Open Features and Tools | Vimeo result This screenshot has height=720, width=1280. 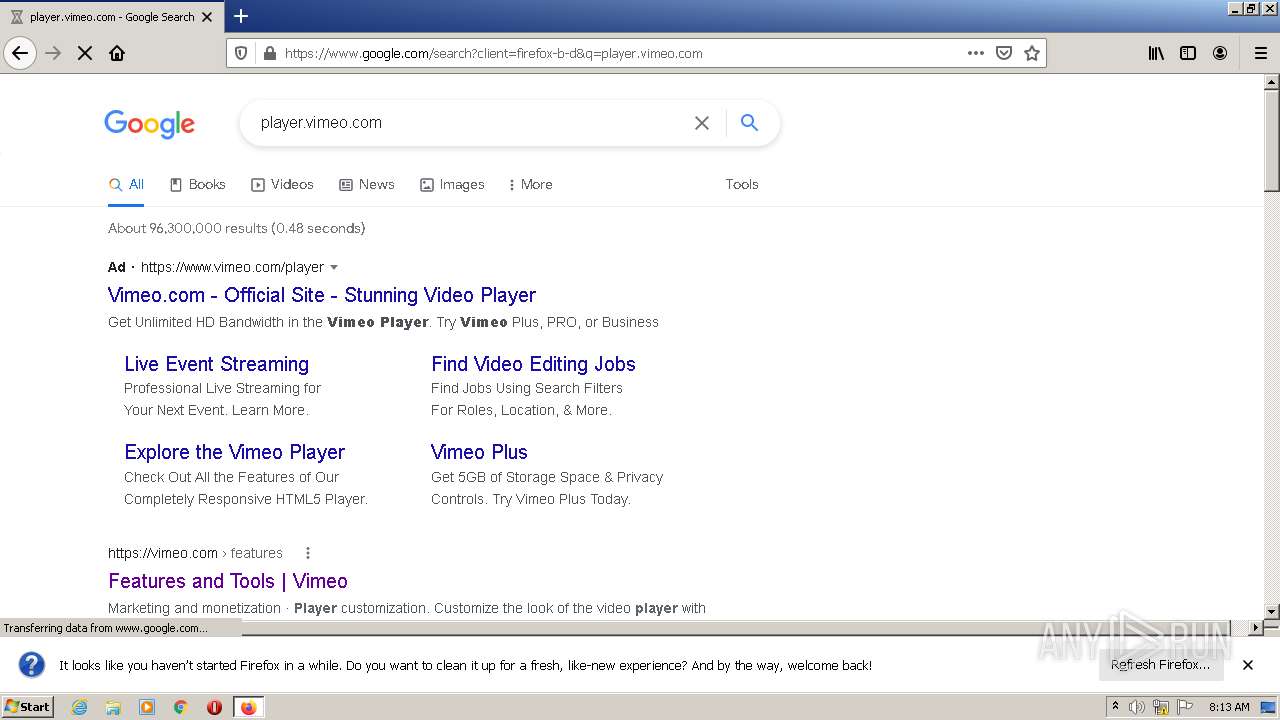pyautogui.click(x=228, y=581)
